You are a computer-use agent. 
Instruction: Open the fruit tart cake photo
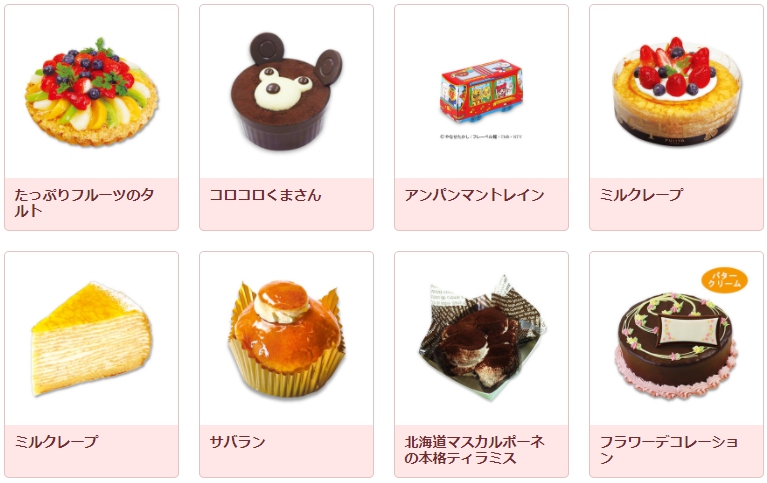coord(91,92)
